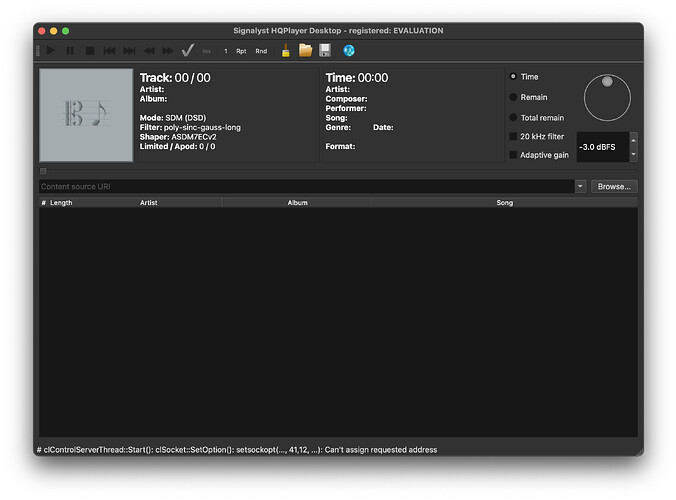Click the round volume knob

[607, 98]
